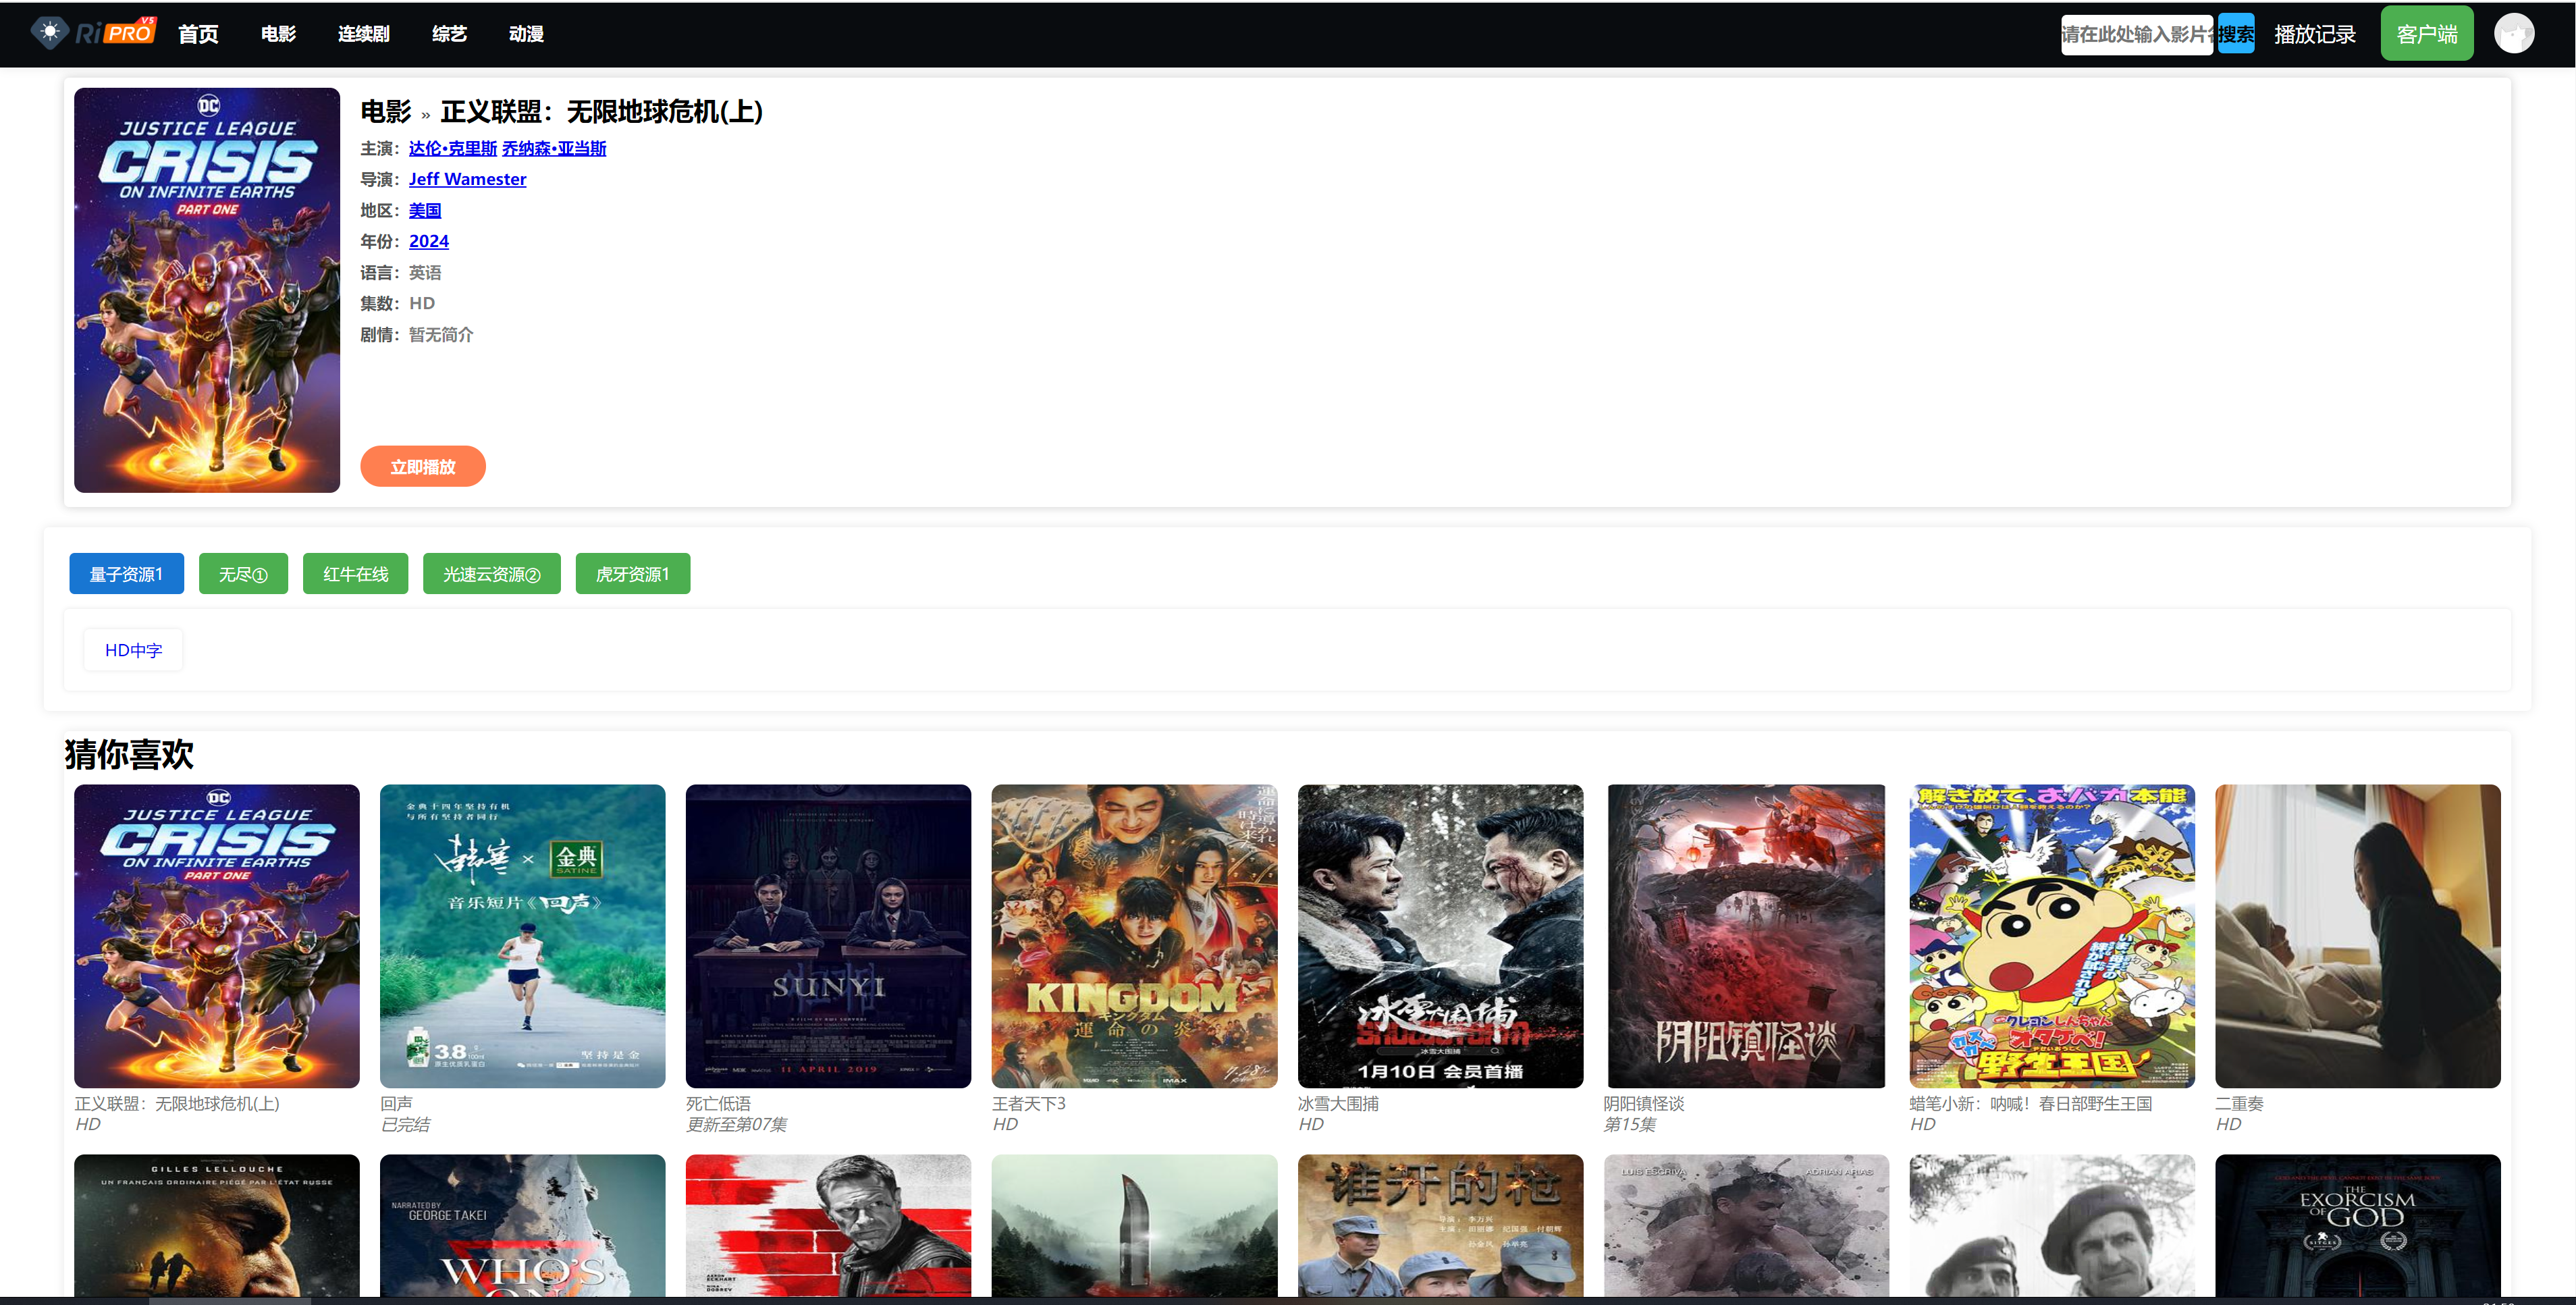
Task: Open The Exorcism of God poster
Action: click(2358, 1226)
